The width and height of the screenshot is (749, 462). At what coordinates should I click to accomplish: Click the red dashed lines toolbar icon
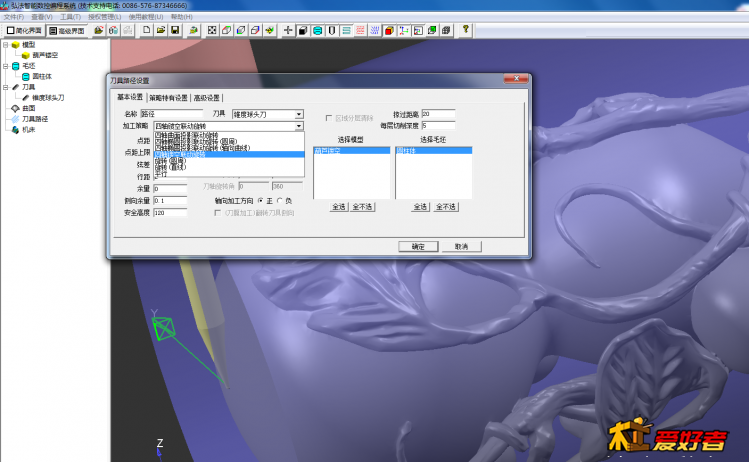[x=360, y=30]
